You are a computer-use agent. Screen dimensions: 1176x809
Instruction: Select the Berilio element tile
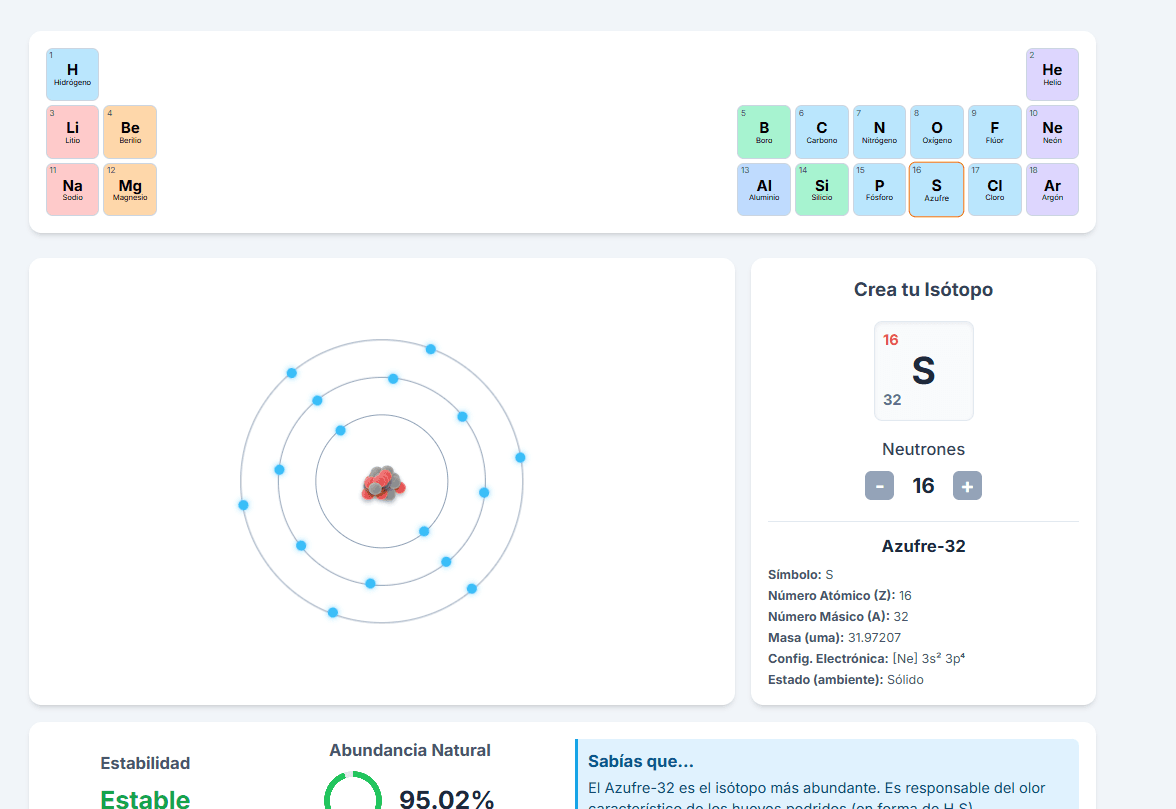[130, 132]
